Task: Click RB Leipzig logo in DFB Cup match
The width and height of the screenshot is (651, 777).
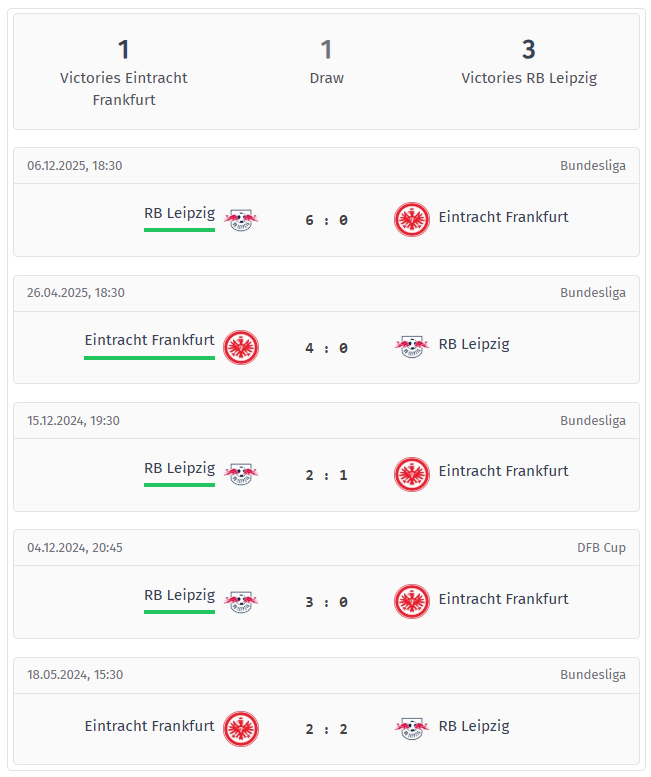Action: [x=240, y=601]
